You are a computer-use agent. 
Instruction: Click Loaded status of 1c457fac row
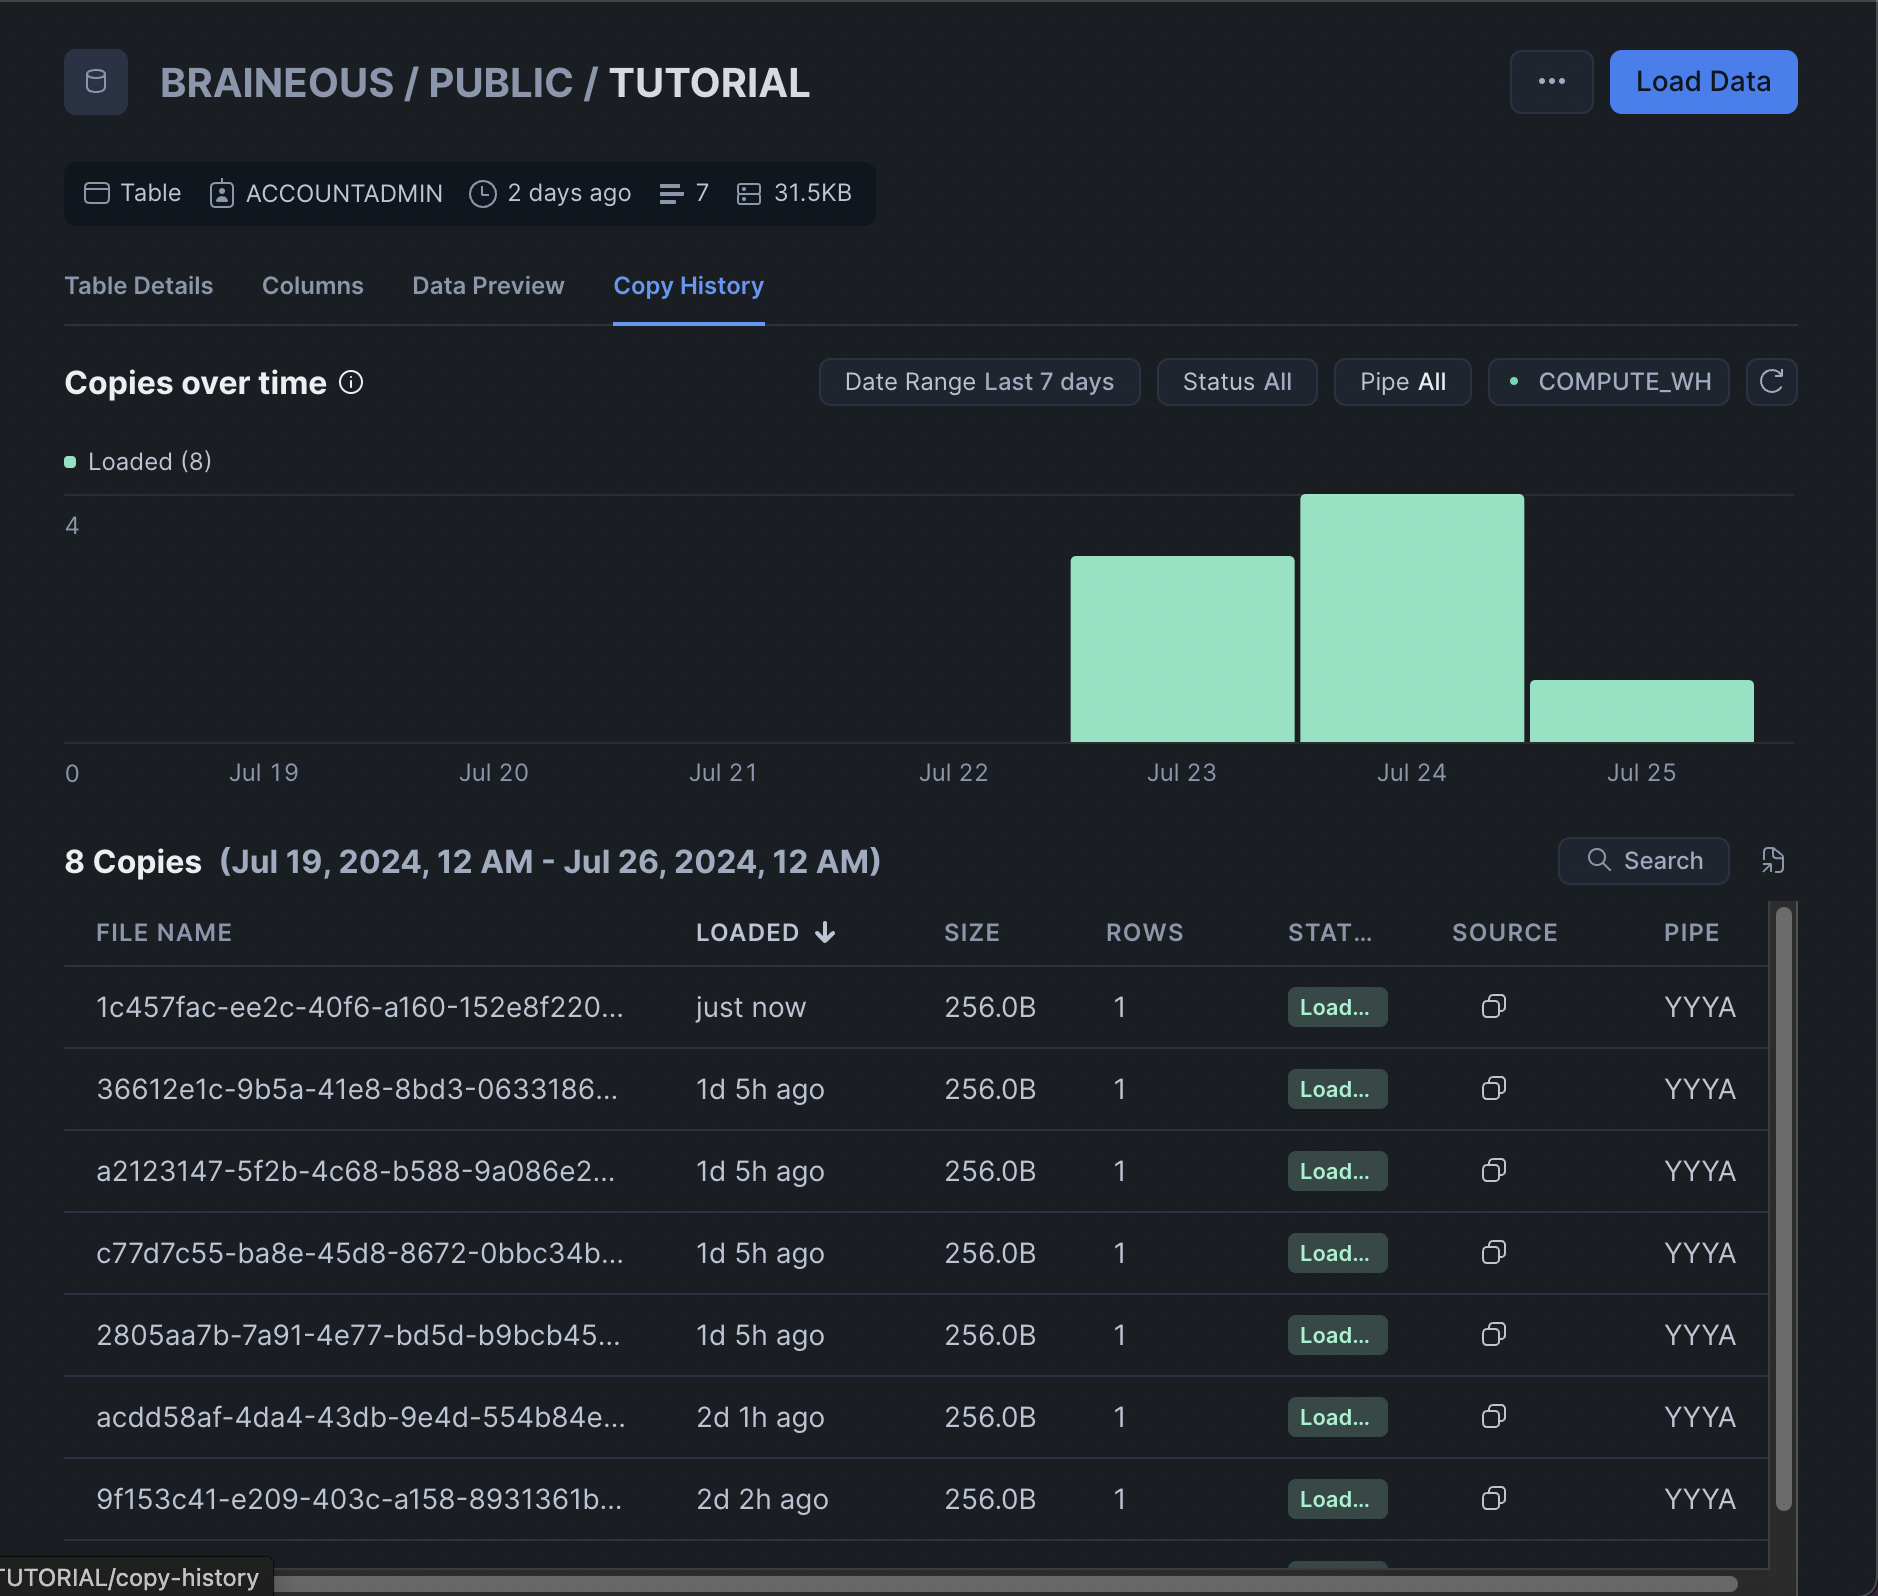point(1337,1007)
